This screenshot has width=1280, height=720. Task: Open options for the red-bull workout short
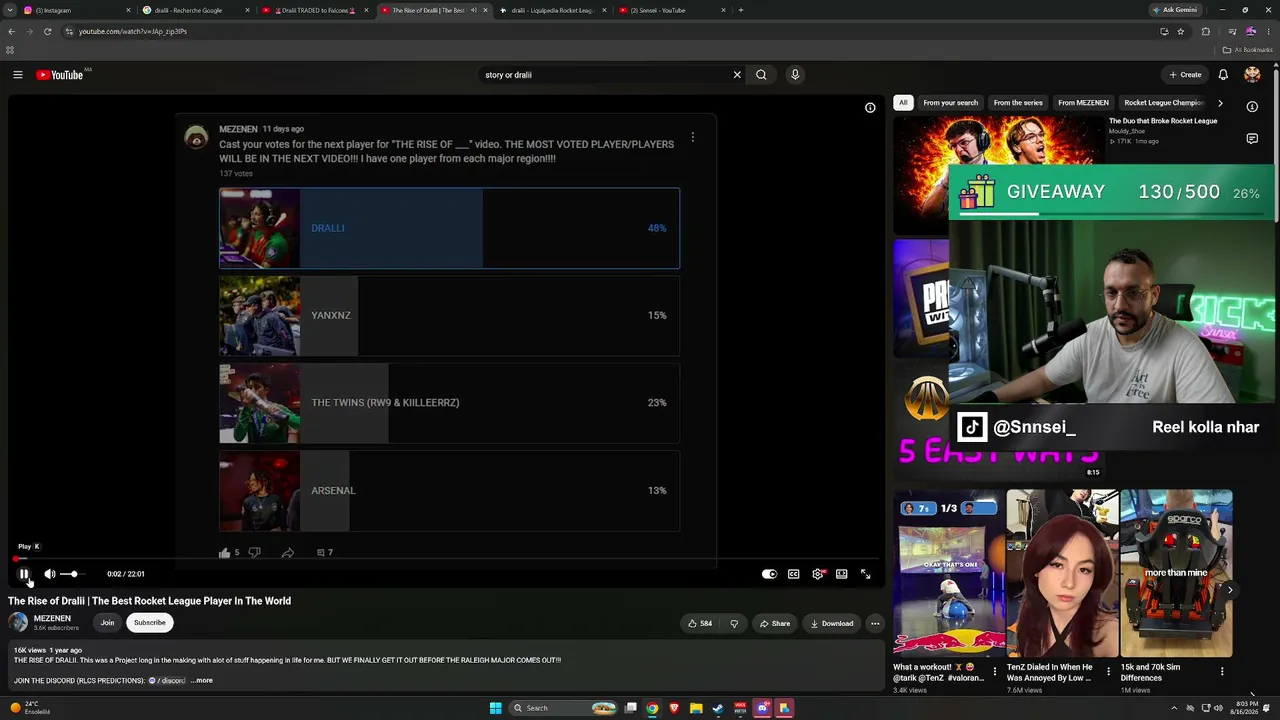tap(994, 671)
